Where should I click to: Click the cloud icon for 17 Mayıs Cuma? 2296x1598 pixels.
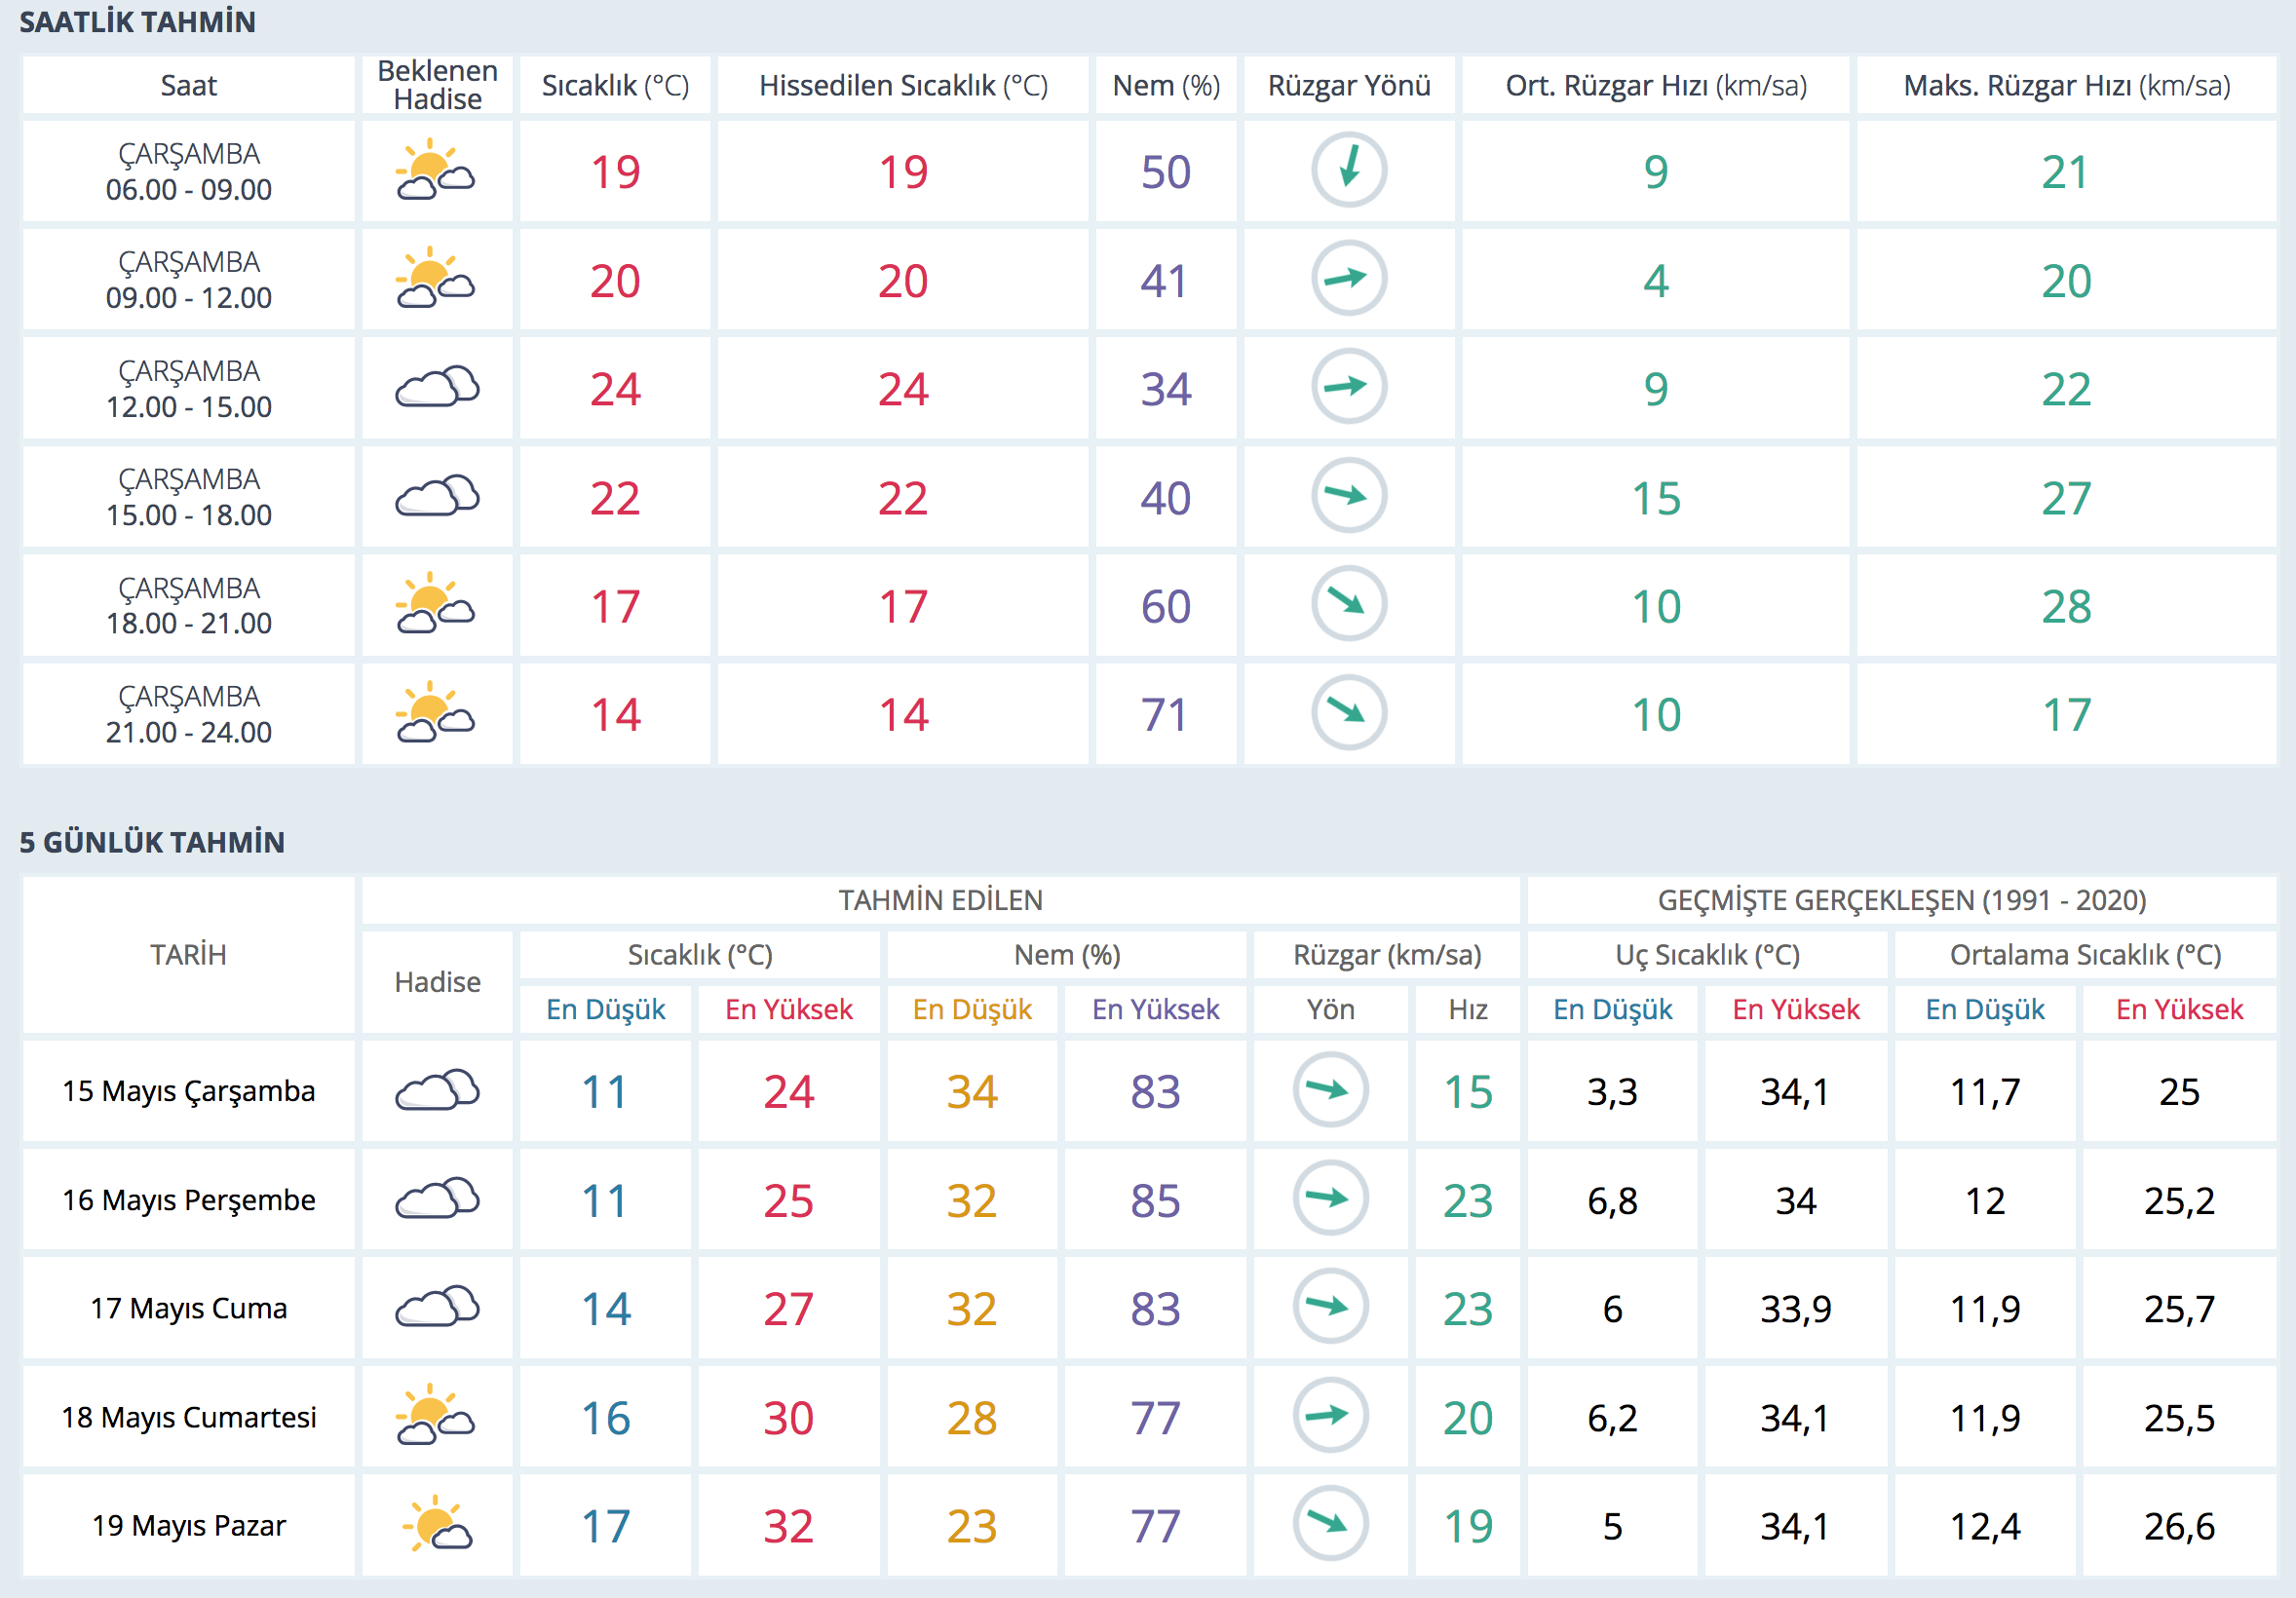(x=436, y=1307)
